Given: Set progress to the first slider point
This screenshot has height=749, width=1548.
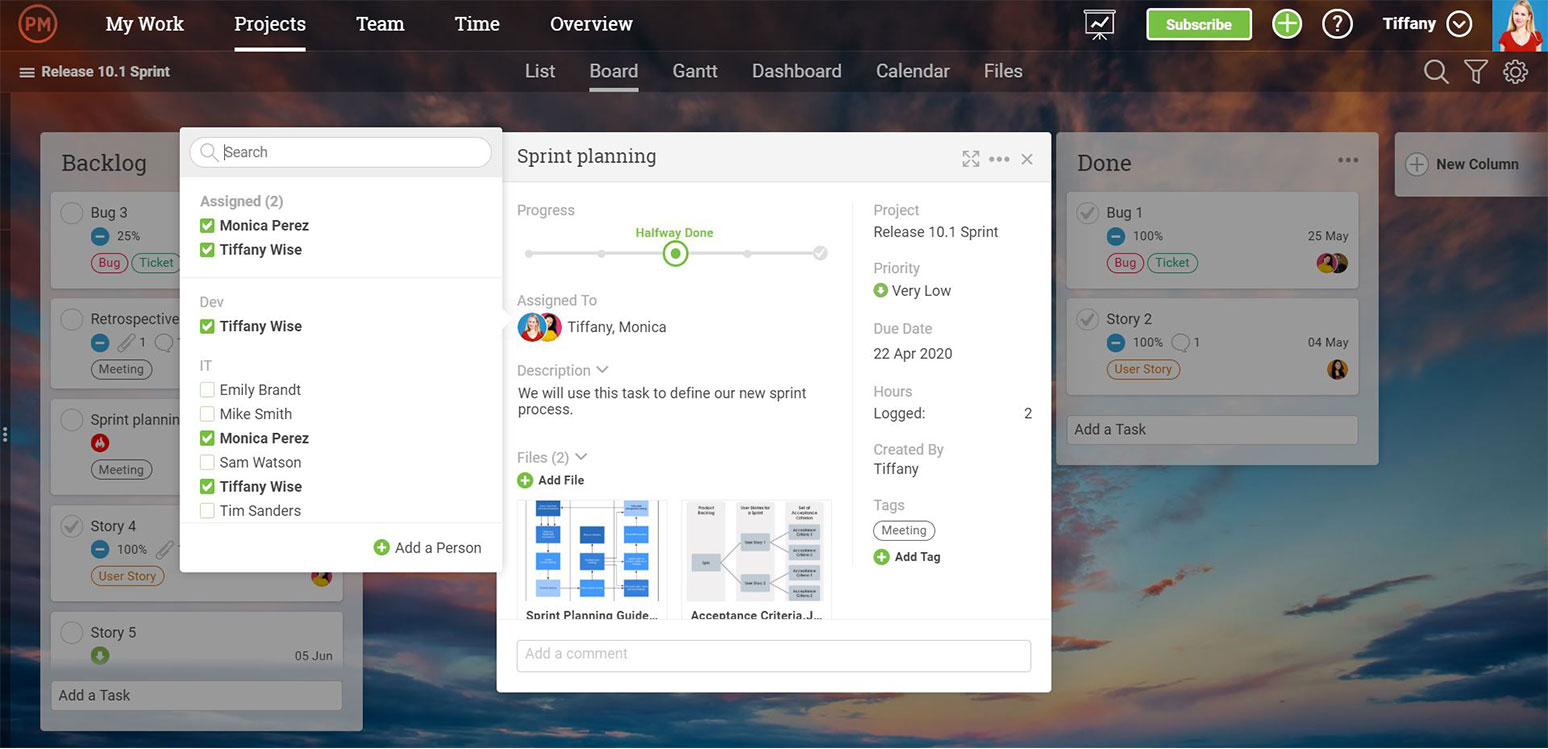Looking at the screenshot, I should point(529,254).
